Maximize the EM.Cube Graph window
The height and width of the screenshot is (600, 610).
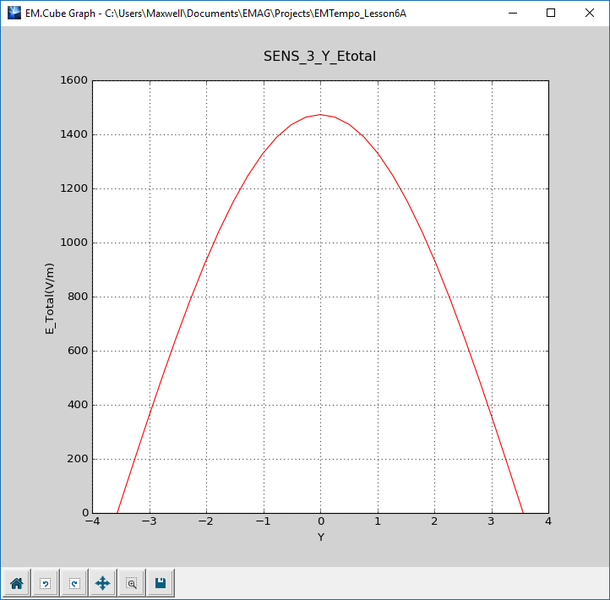tap(551, 13)
